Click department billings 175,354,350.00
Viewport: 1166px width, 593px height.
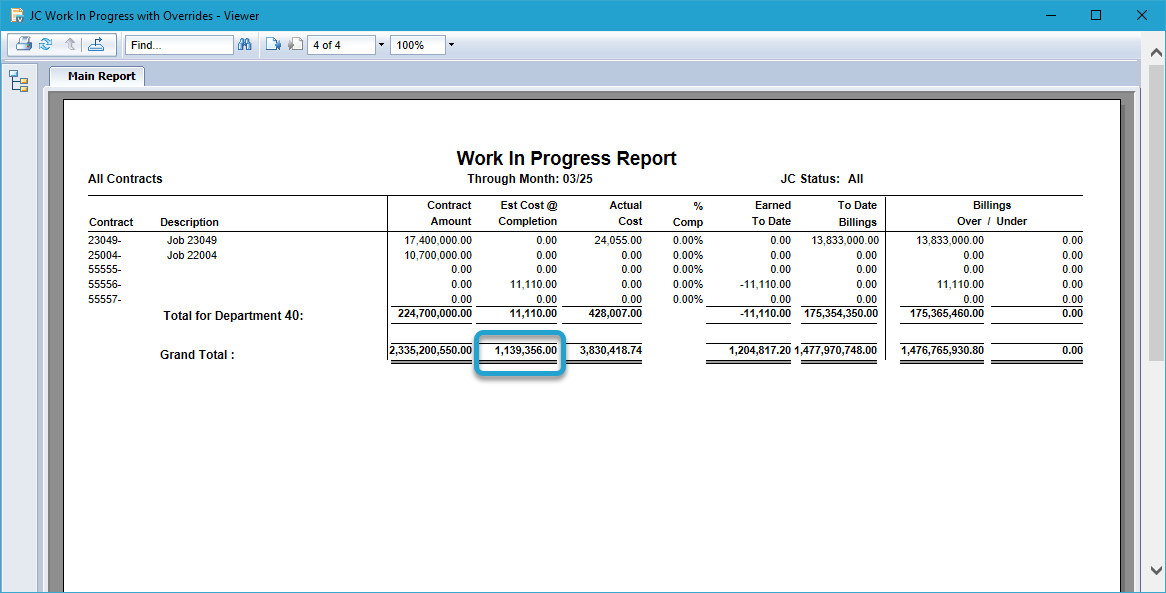pos(840,313)
